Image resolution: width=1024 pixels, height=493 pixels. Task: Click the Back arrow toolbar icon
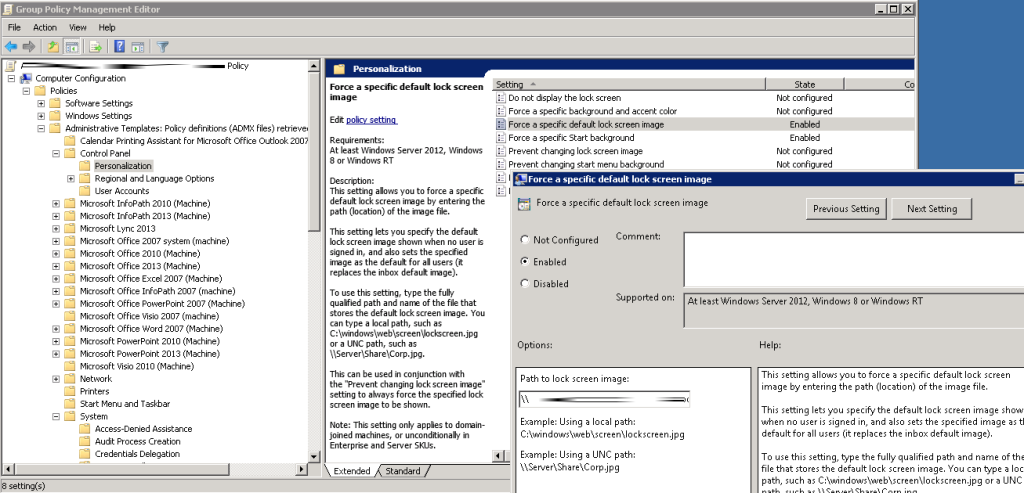(11, 46)
